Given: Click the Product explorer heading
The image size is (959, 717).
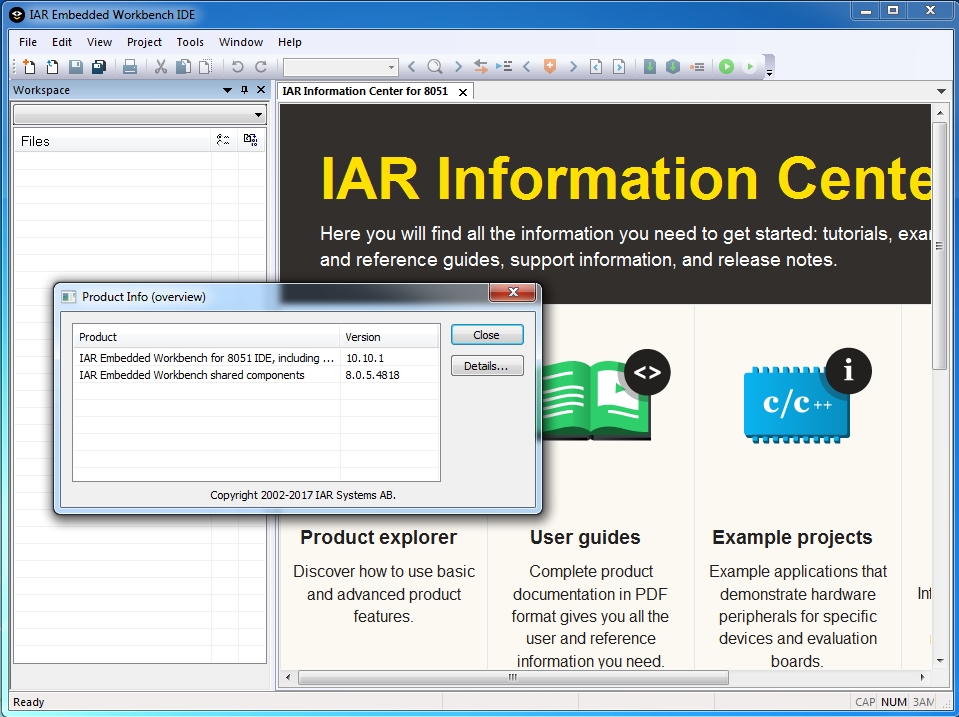Looking at the screenshot, I should tap(379, 537).
